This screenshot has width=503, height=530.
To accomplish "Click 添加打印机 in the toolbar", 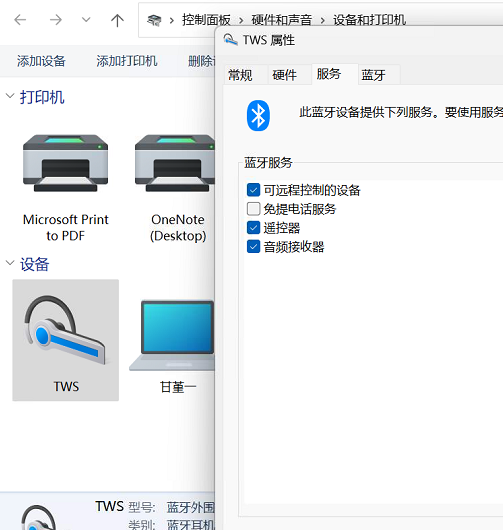I will [127, 61].
